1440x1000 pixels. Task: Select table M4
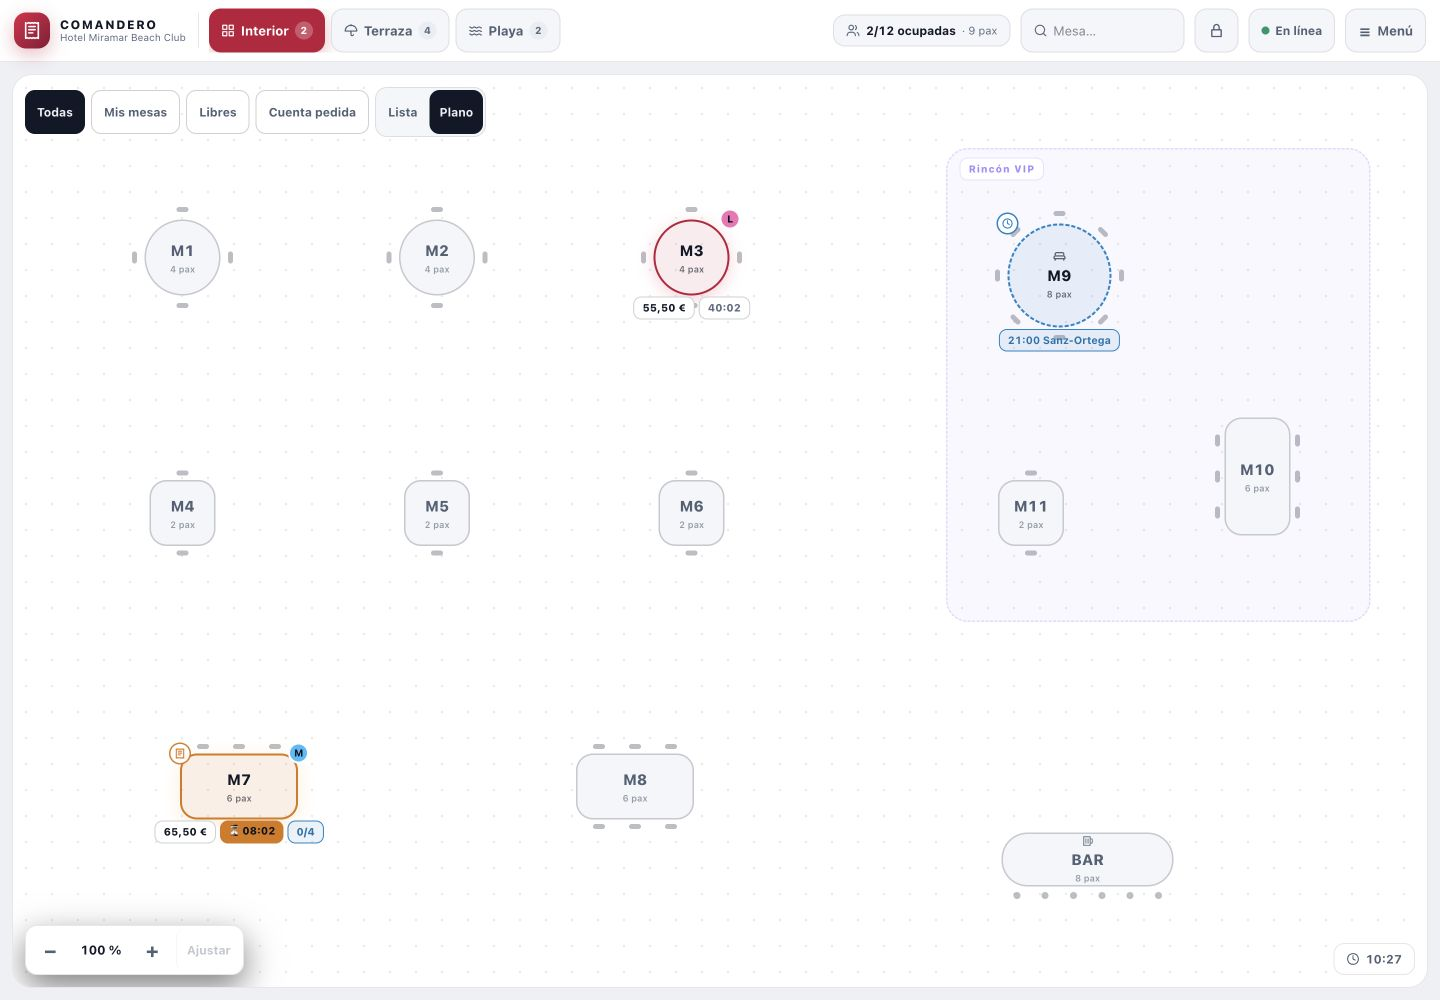(182, 513)
